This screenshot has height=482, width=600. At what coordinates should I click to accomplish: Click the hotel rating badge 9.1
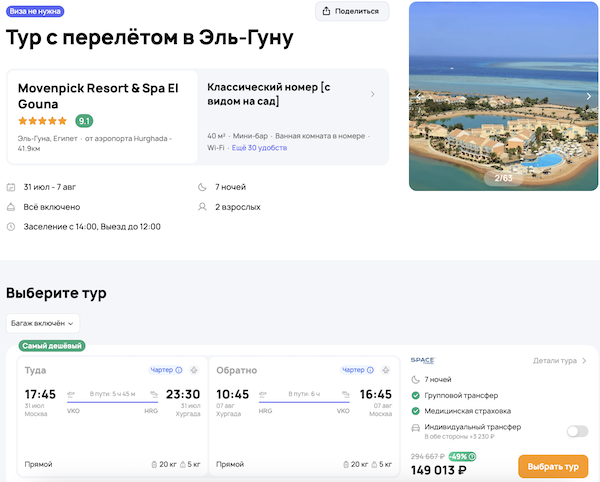click(x=85, y=121)
